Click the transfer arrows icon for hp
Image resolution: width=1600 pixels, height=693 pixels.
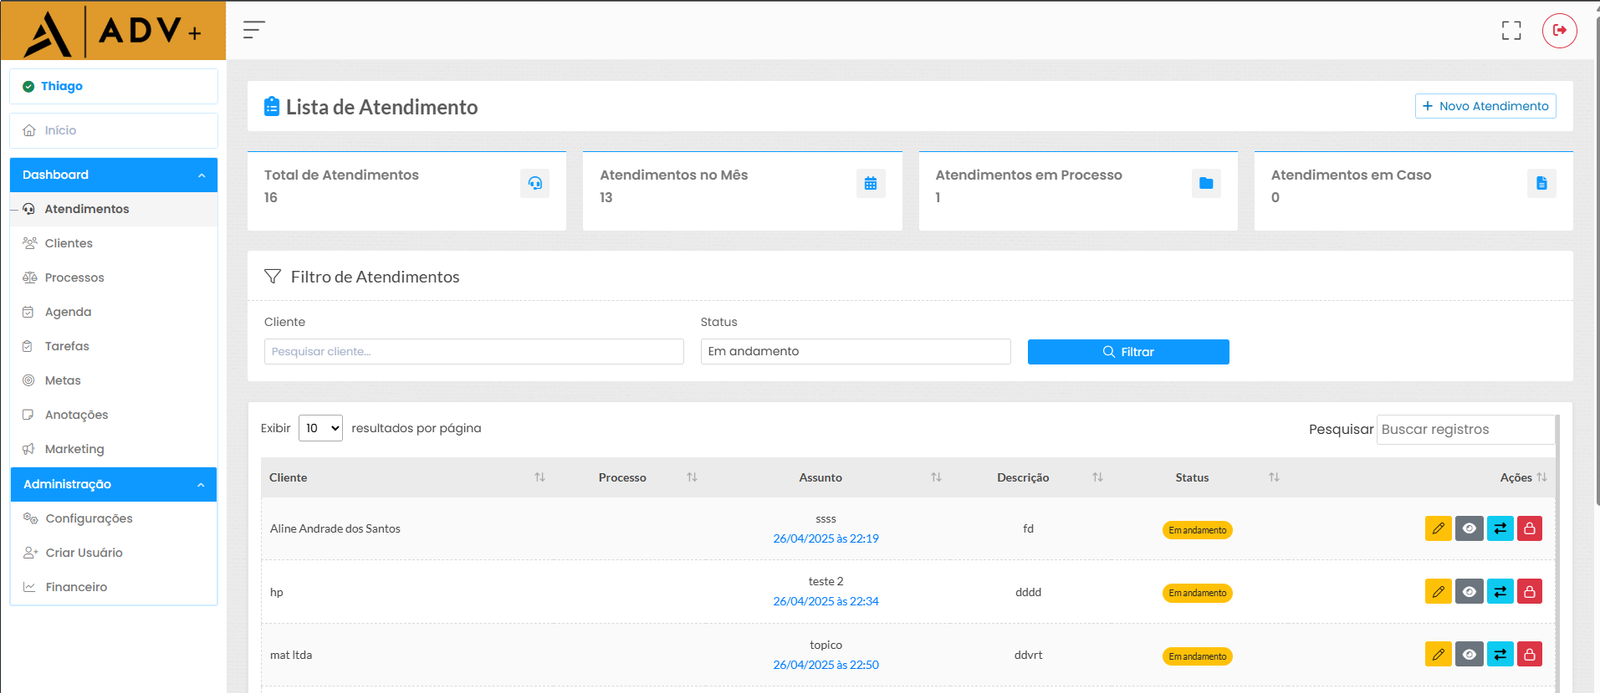(1500, 592)
